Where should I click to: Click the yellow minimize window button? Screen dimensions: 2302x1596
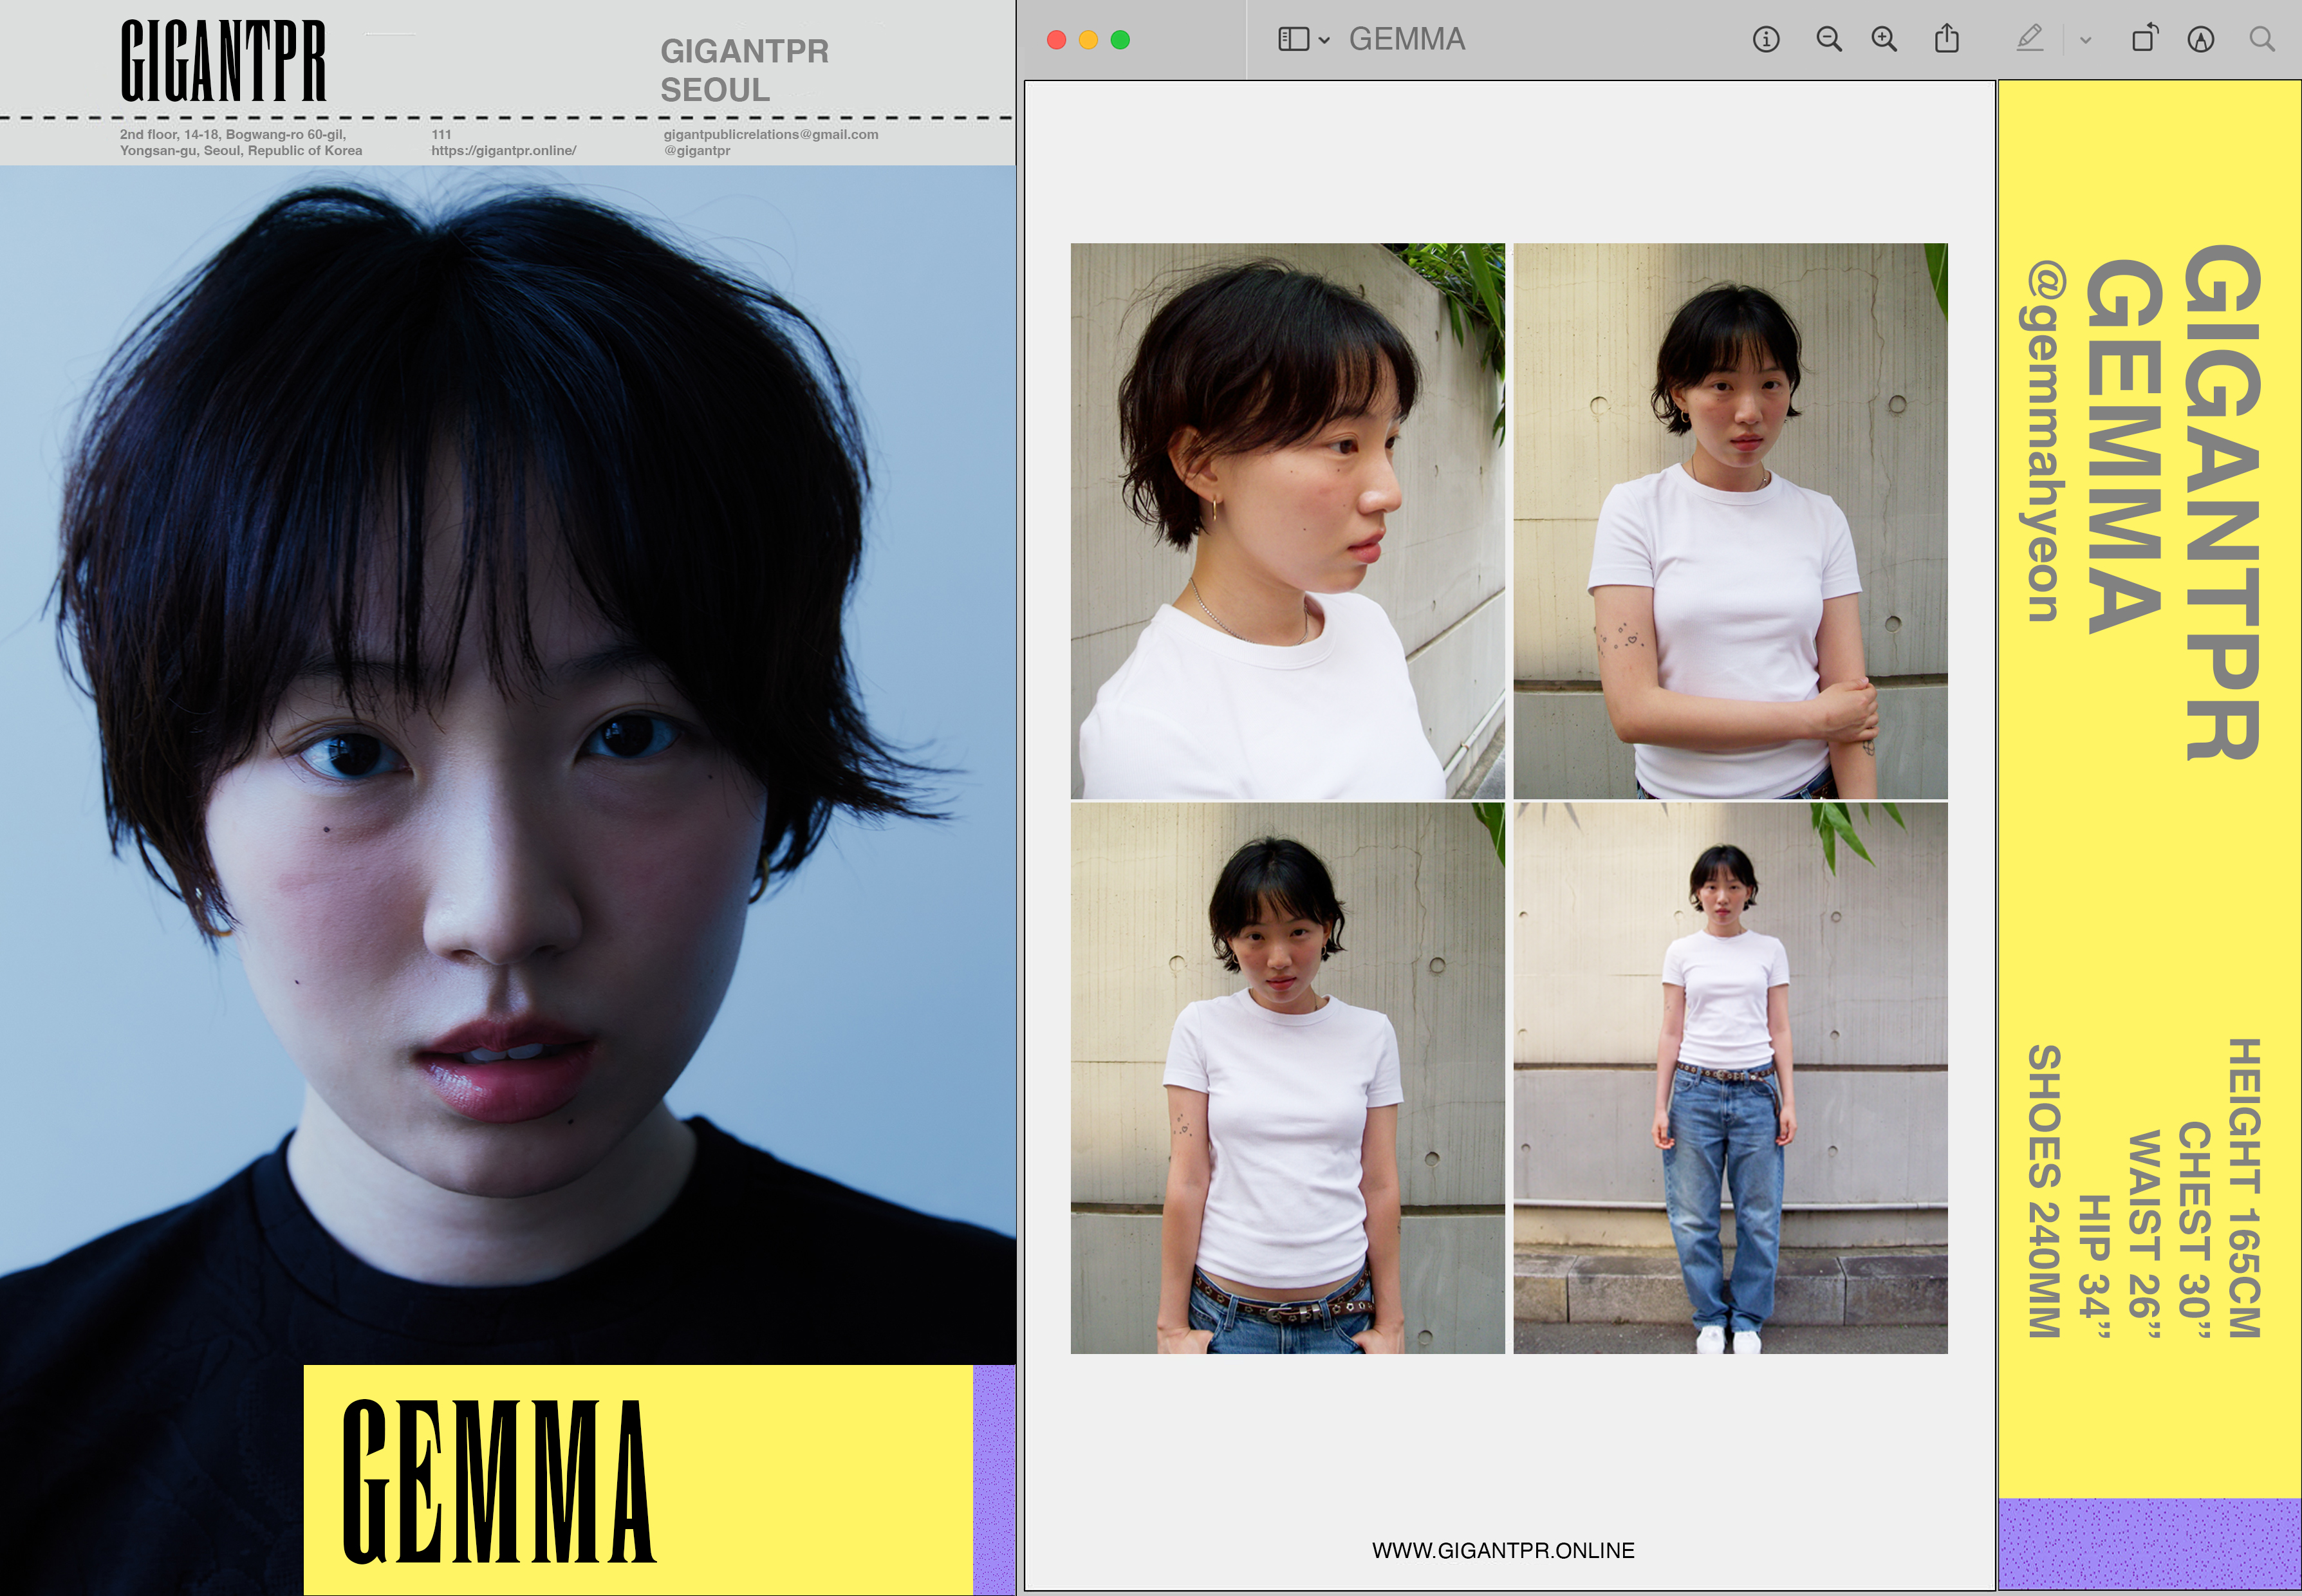click(x=1088, y=40)
